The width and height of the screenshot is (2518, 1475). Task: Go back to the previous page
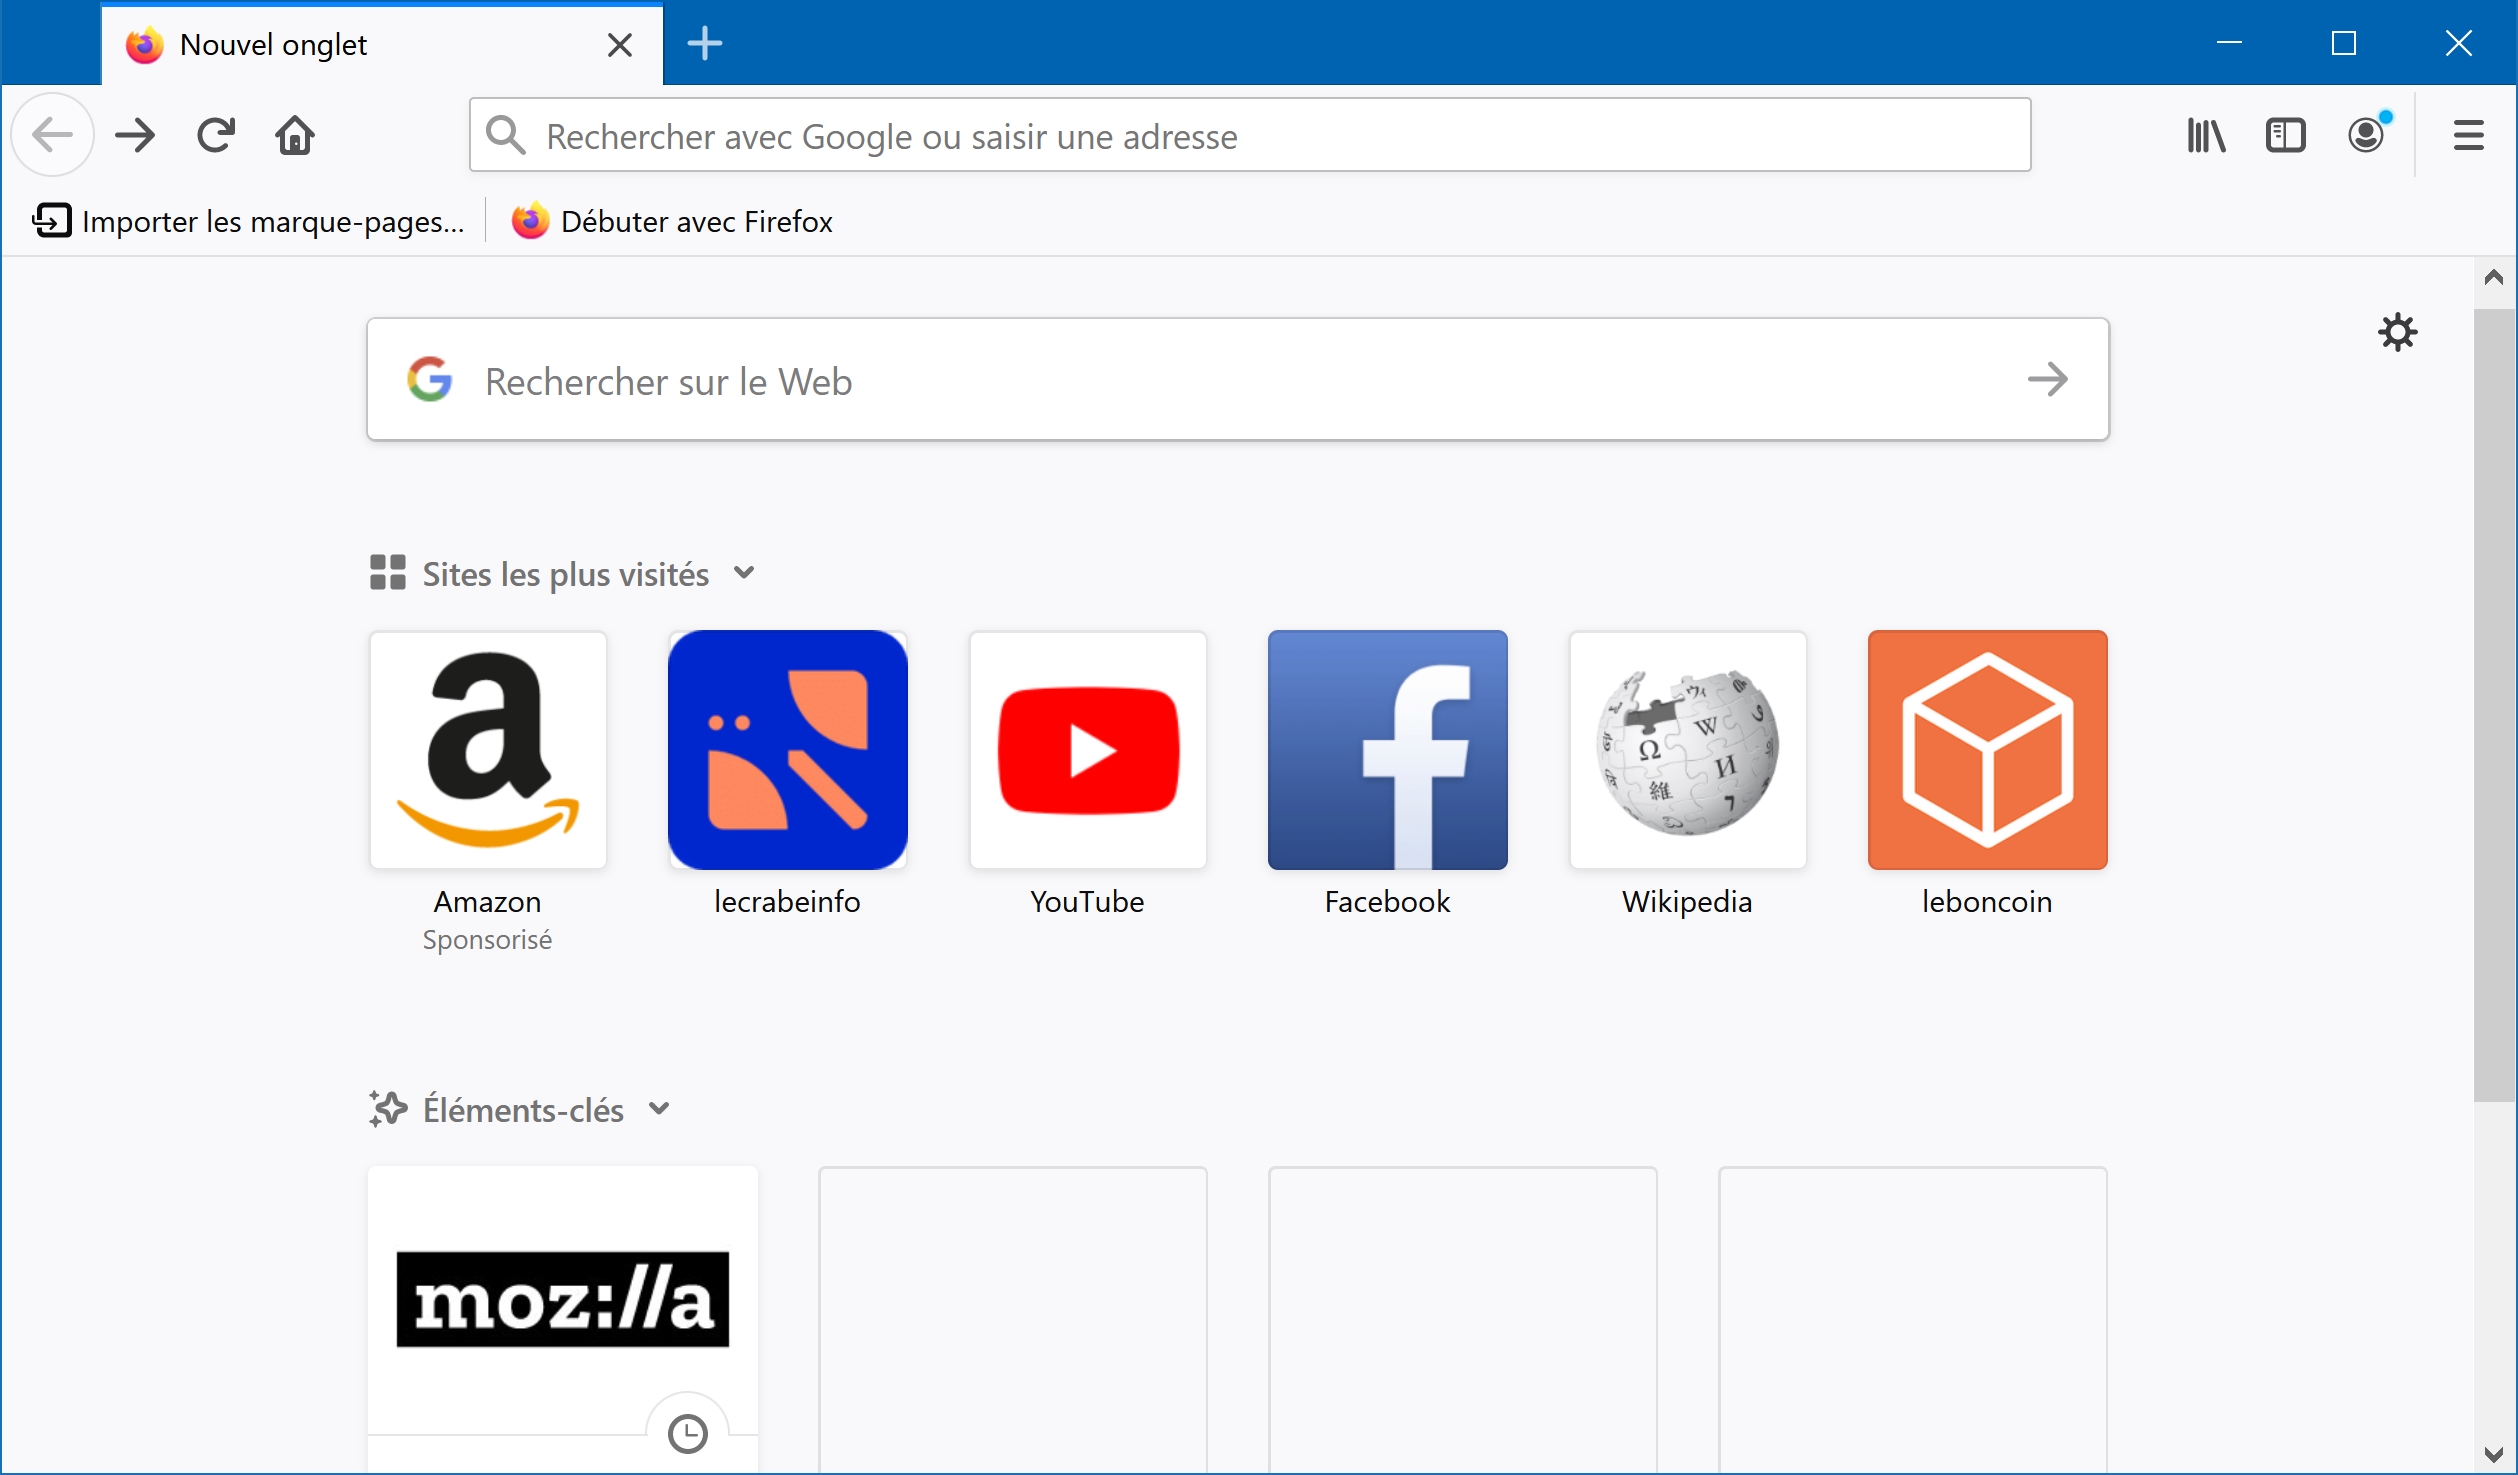coord(53,135)
